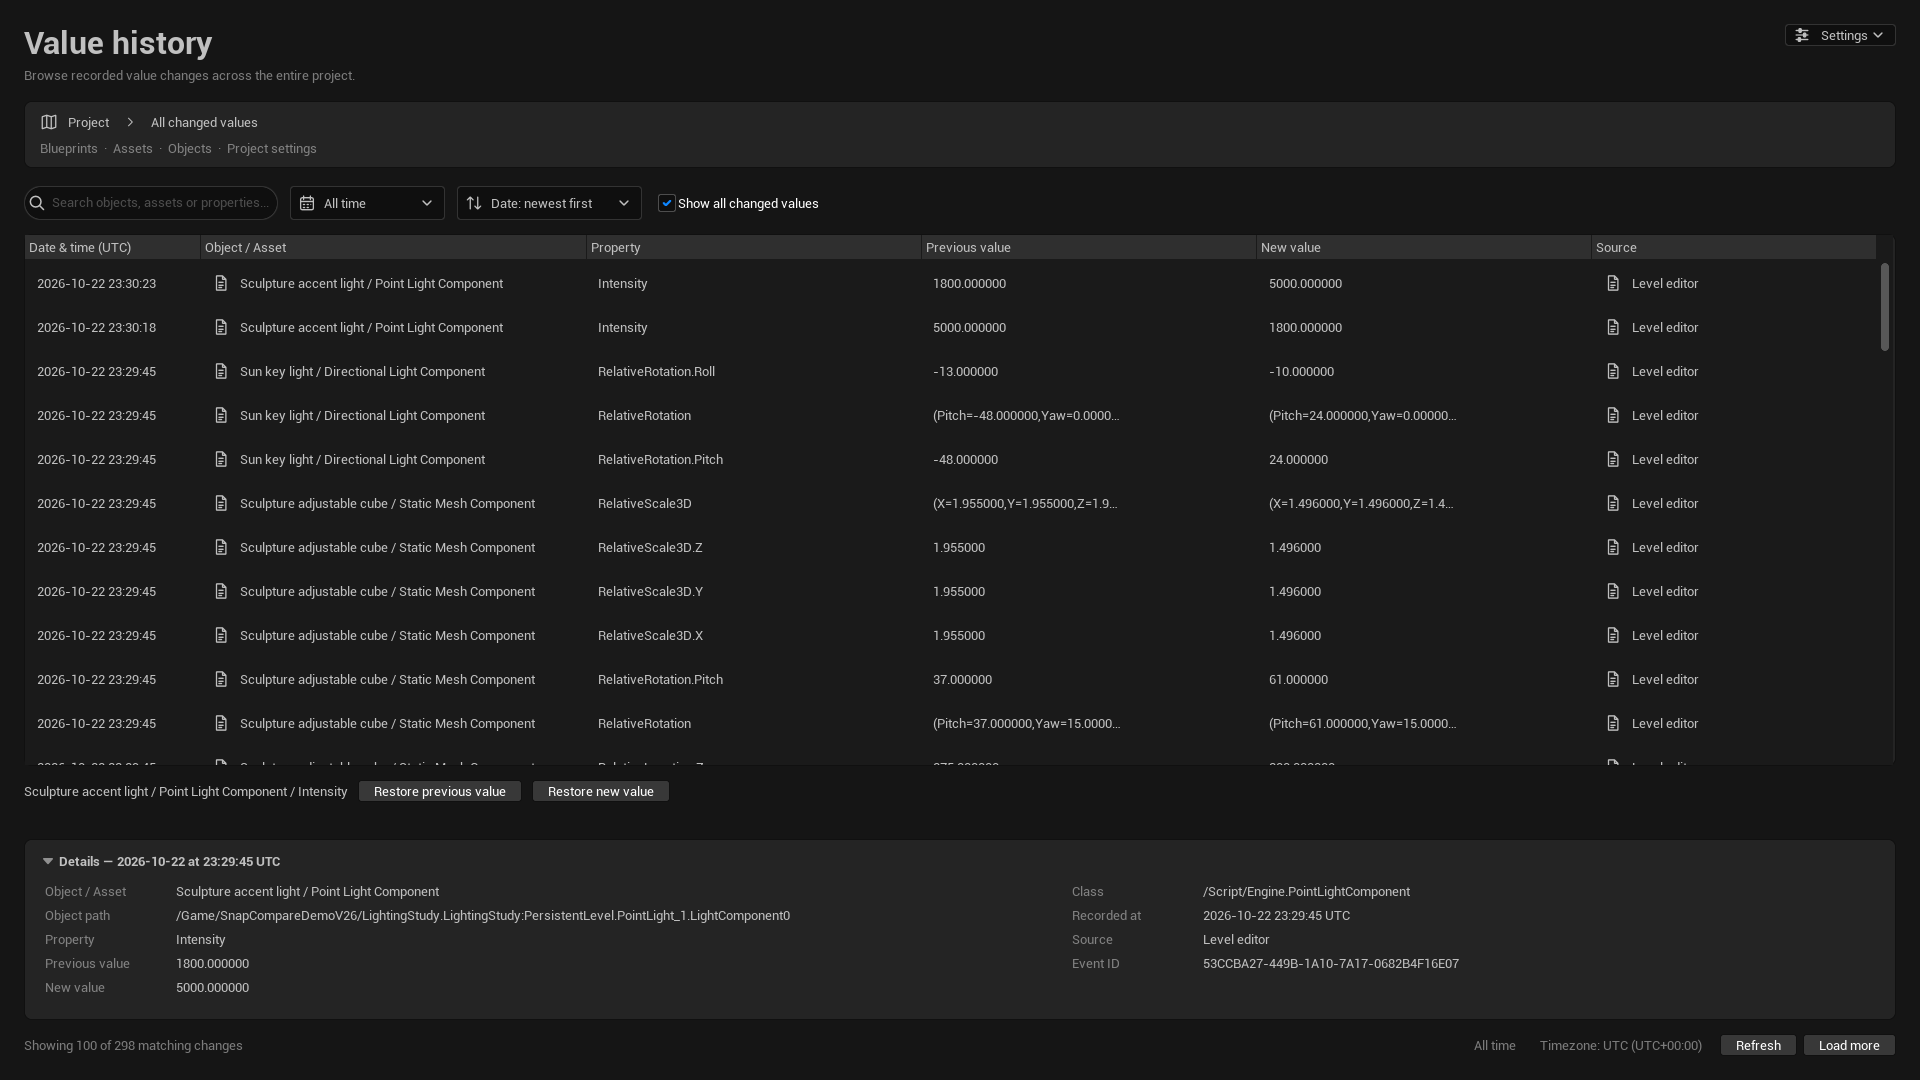Screen dimensions: 1920x1080
Task: Select the Blueprints filter link
Action: [69, 148]
